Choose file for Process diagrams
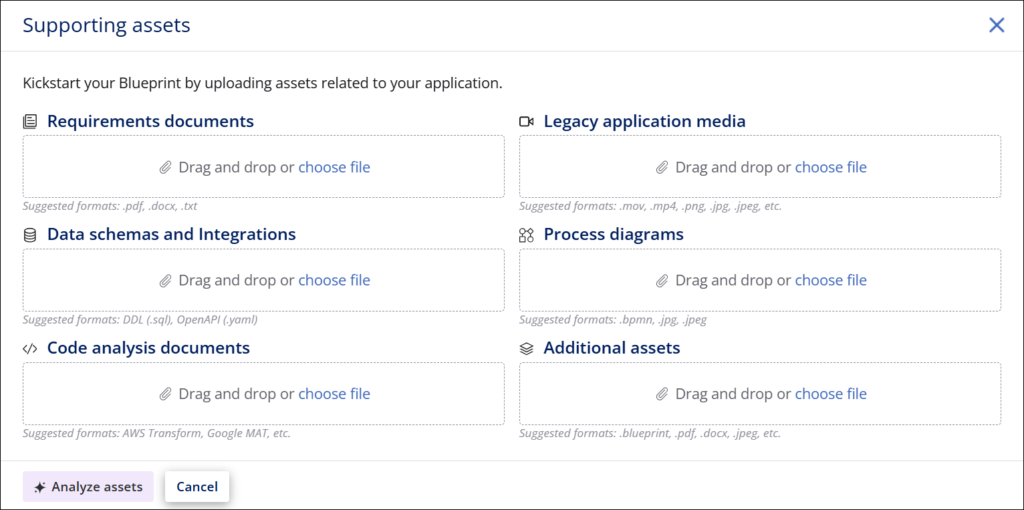 click(830, 280)
